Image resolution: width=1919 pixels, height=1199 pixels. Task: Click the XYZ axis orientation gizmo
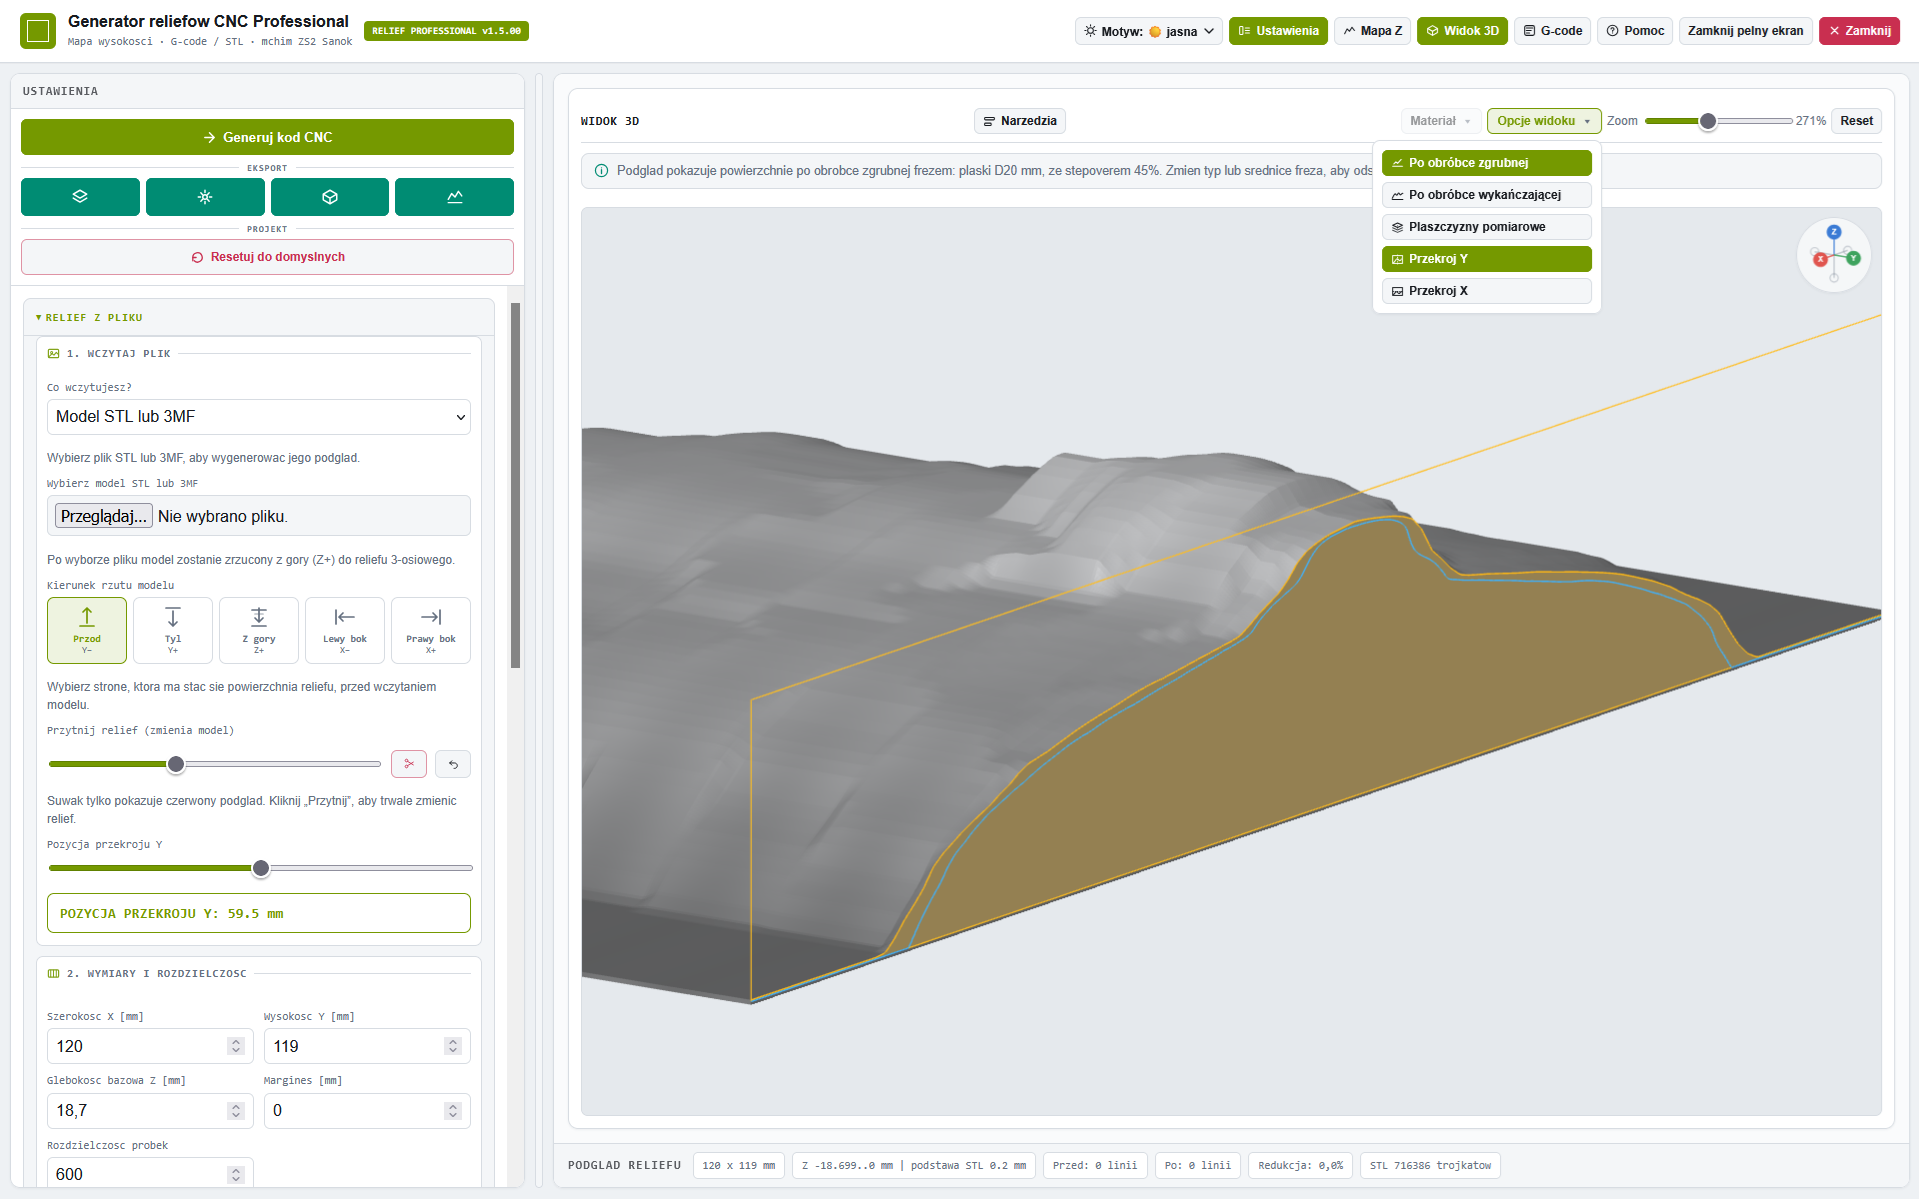pos(1834,255)
